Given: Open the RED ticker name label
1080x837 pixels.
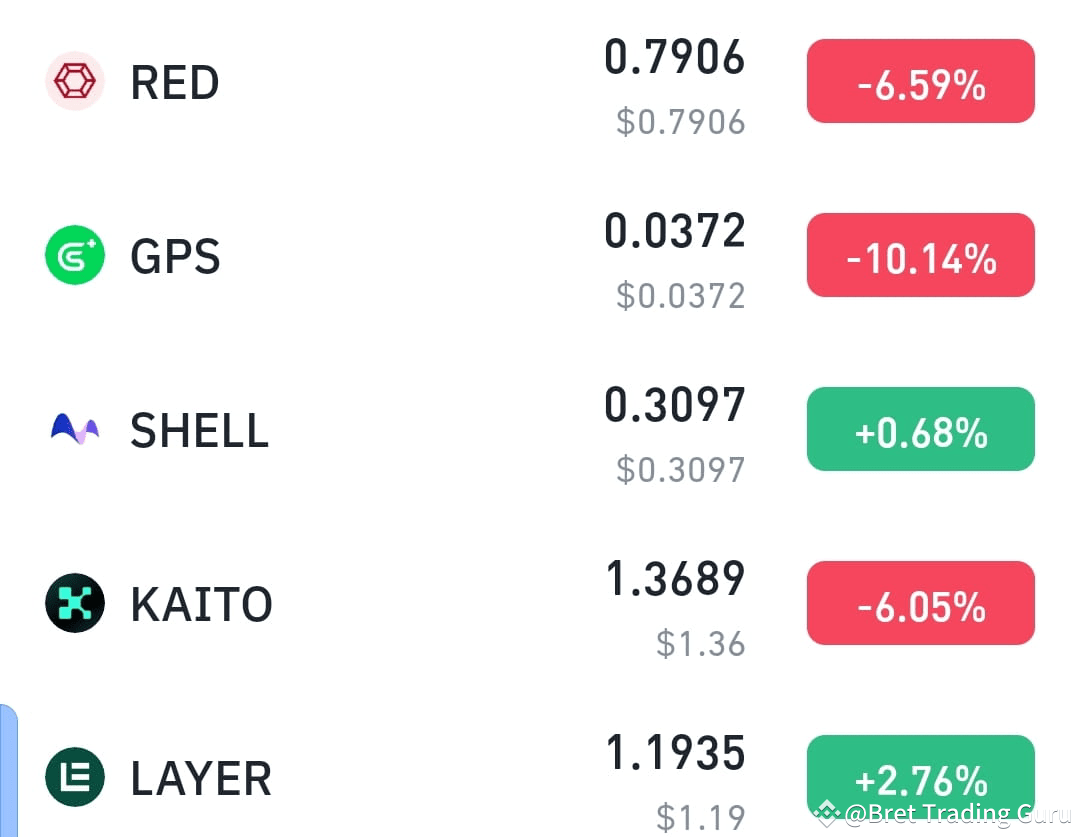Looking at the screenshot, I should click(x=174, y=82).
